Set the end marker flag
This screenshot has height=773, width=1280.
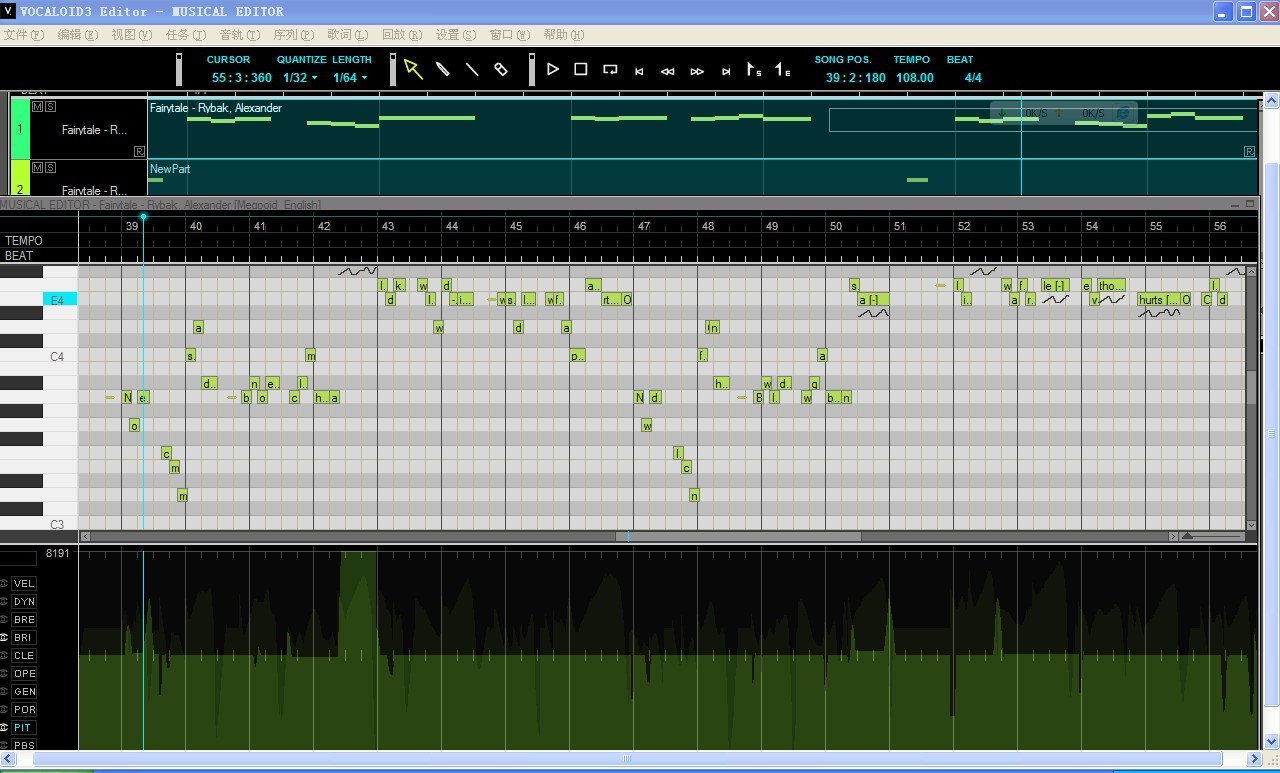(x=784, y=70)
